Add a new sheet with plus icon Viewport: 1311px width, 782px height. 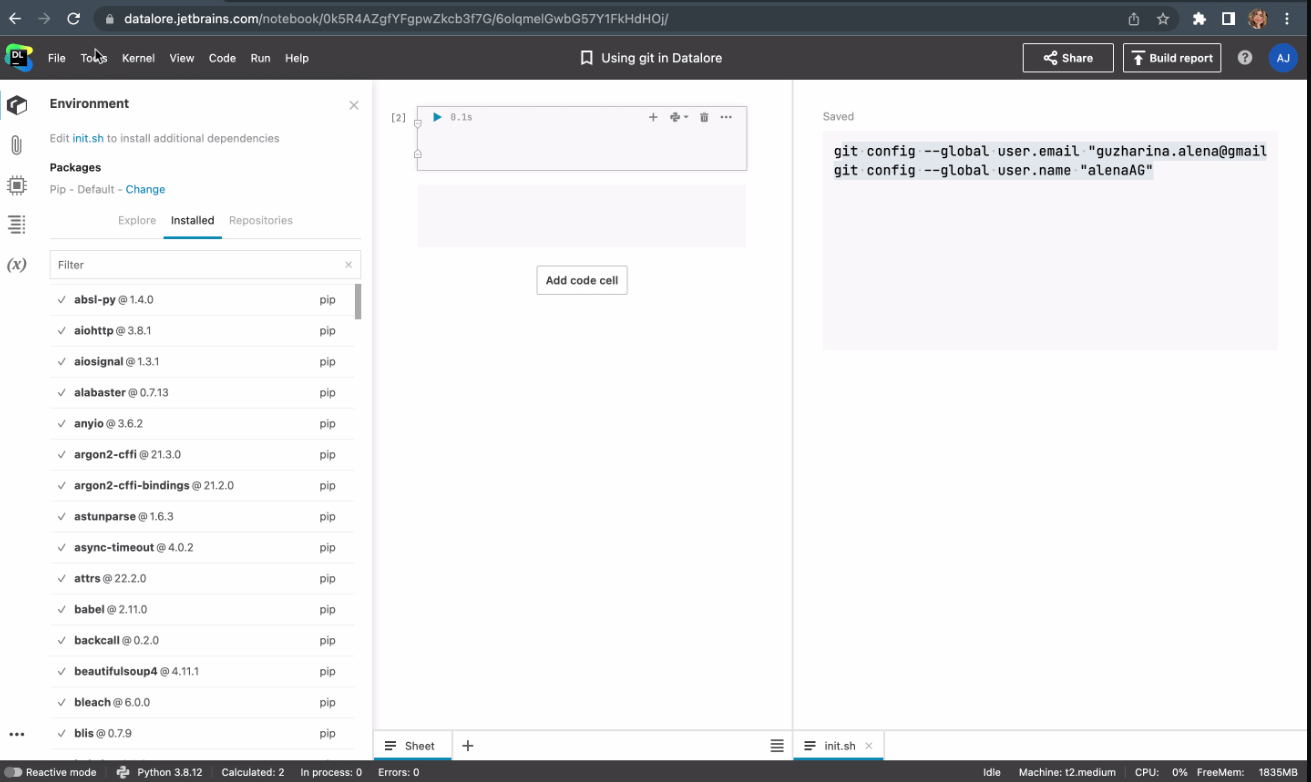[467, 746]
